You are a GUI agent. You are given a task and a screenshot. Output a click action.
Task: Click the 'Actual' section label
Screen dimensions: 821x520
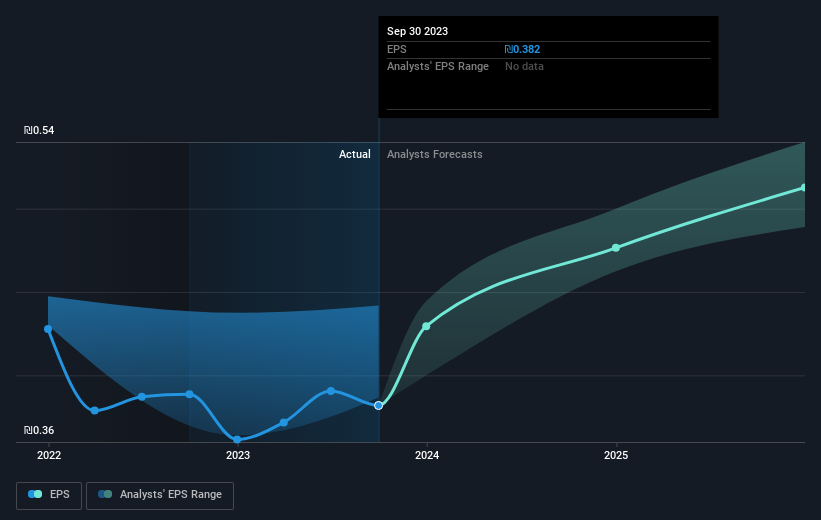(354, 154)
